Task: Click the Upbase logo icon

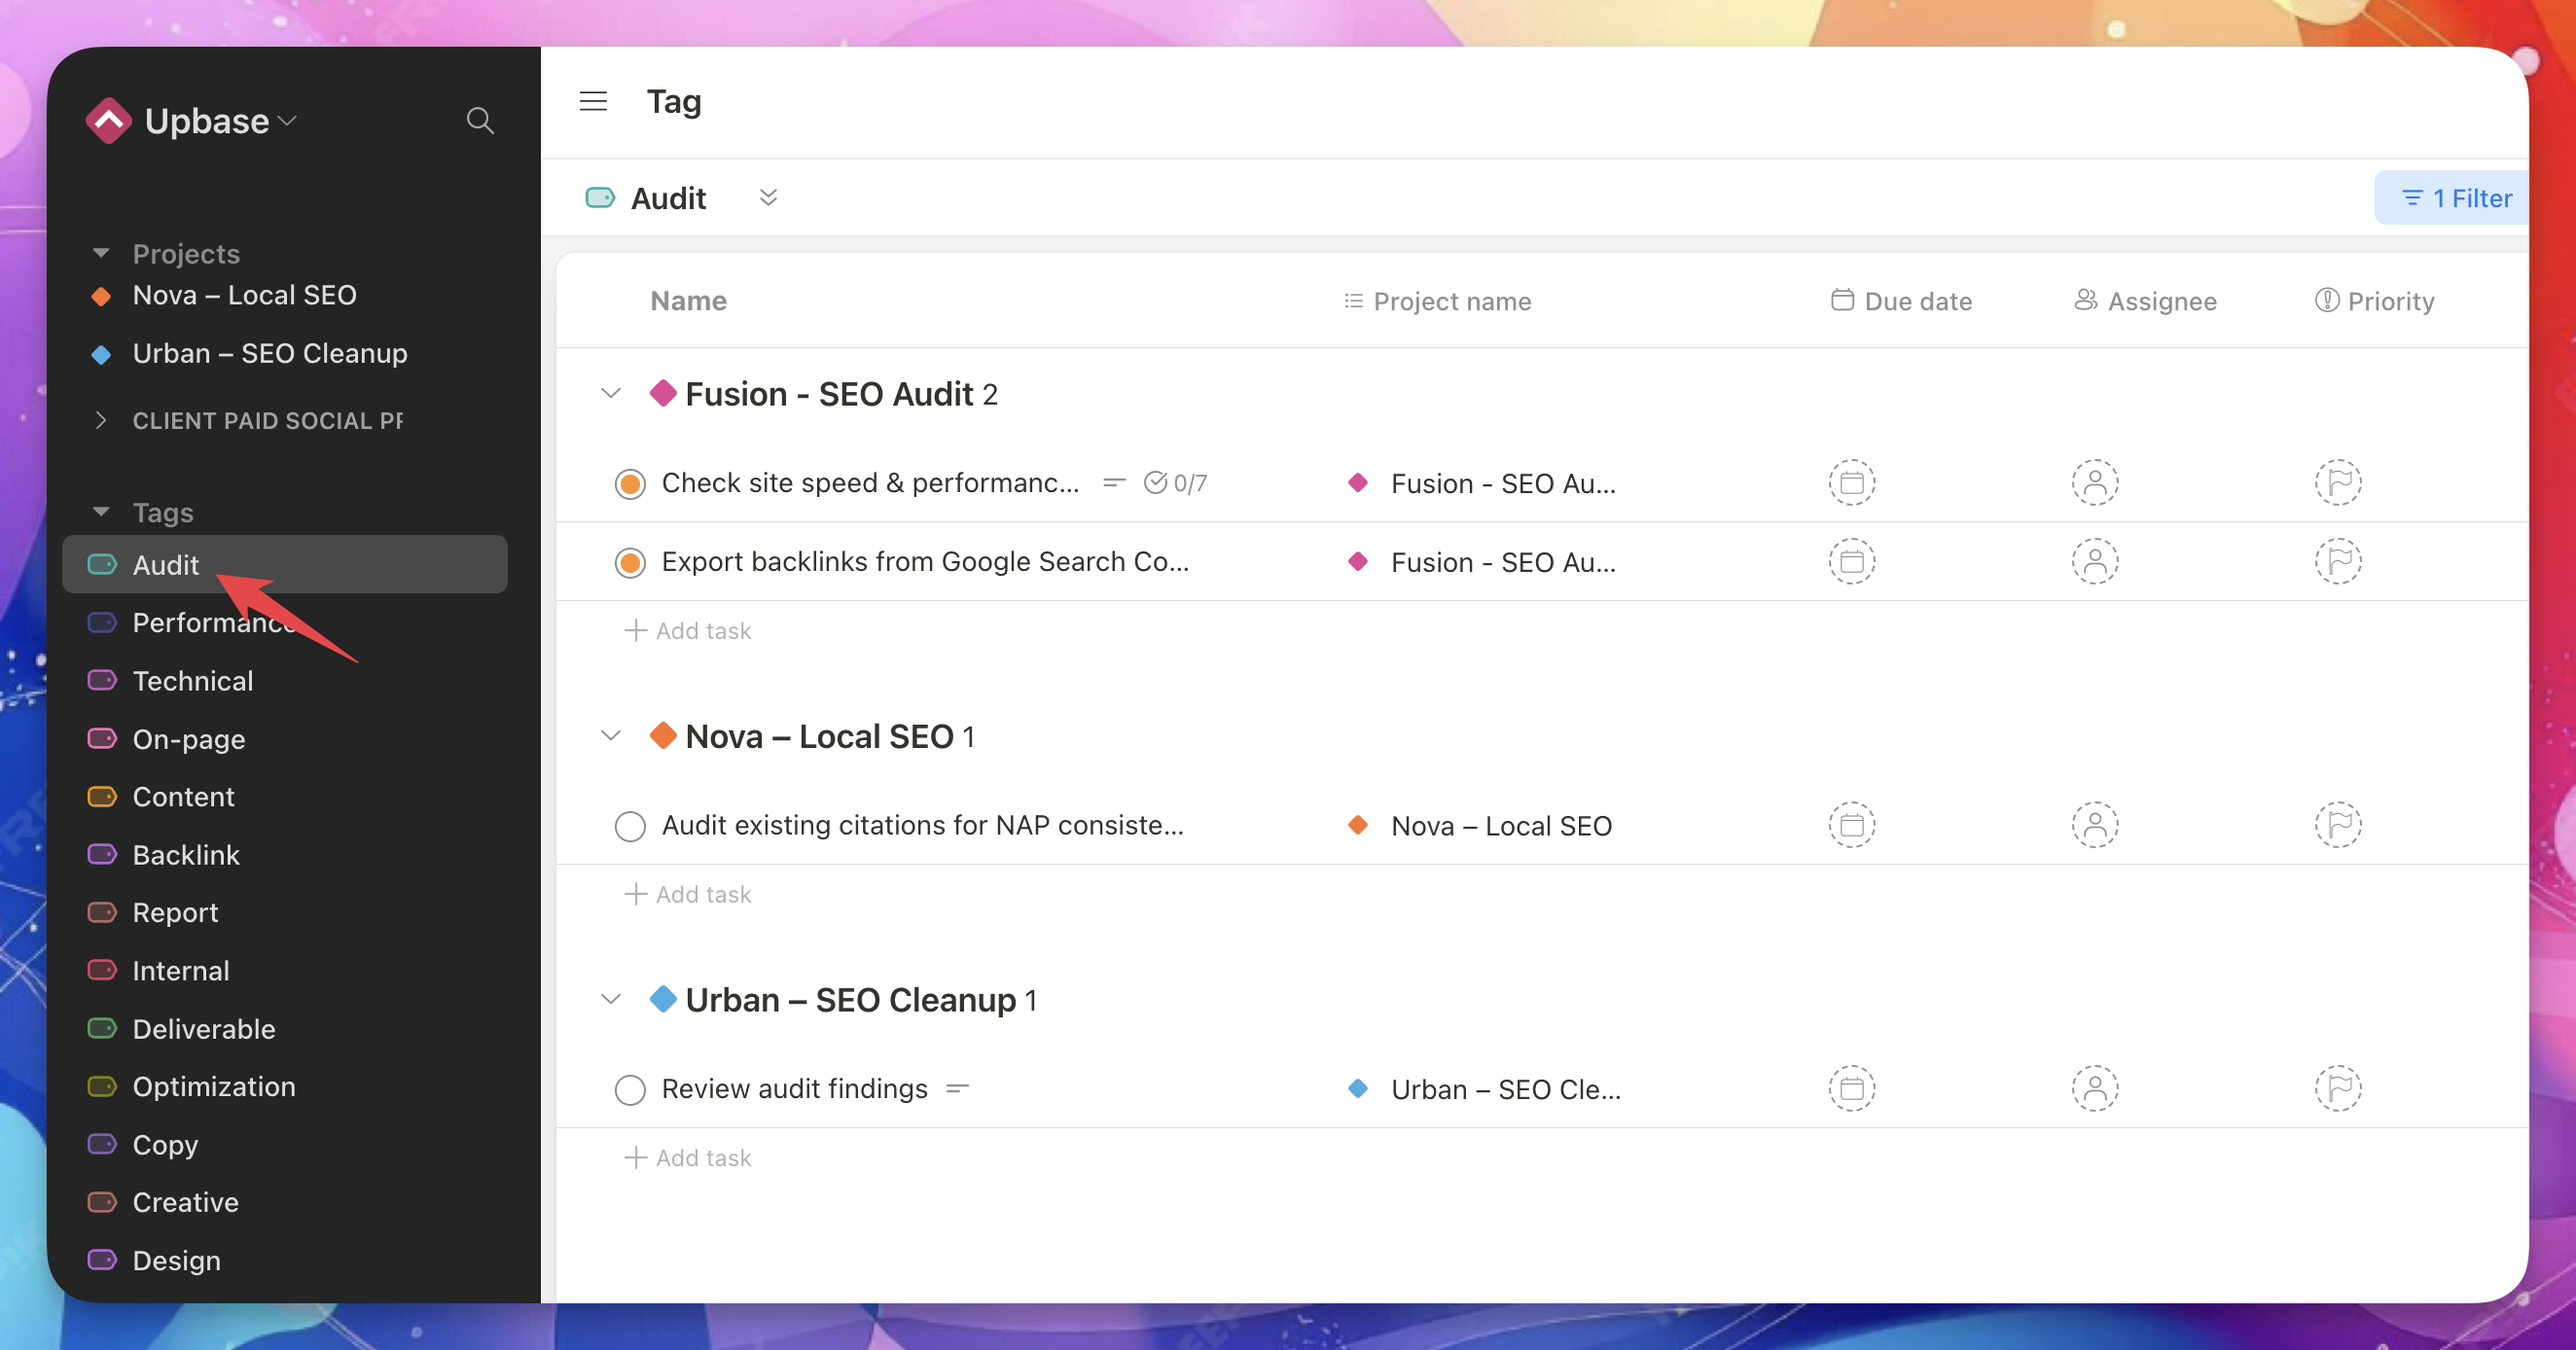Action: (x=109, y=121)
